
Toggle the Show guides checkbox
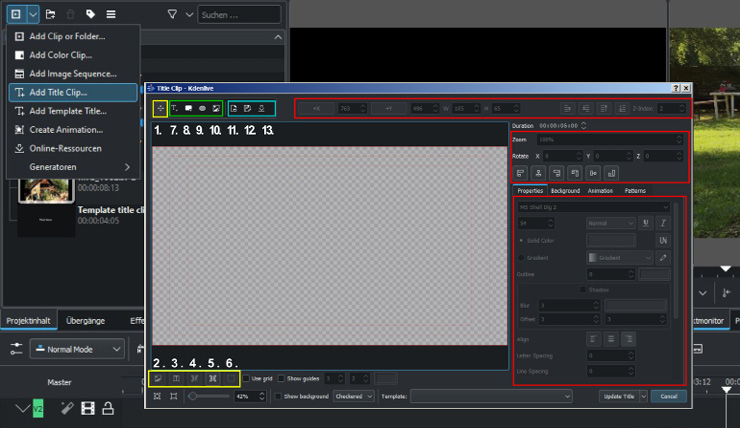(282, 379)
